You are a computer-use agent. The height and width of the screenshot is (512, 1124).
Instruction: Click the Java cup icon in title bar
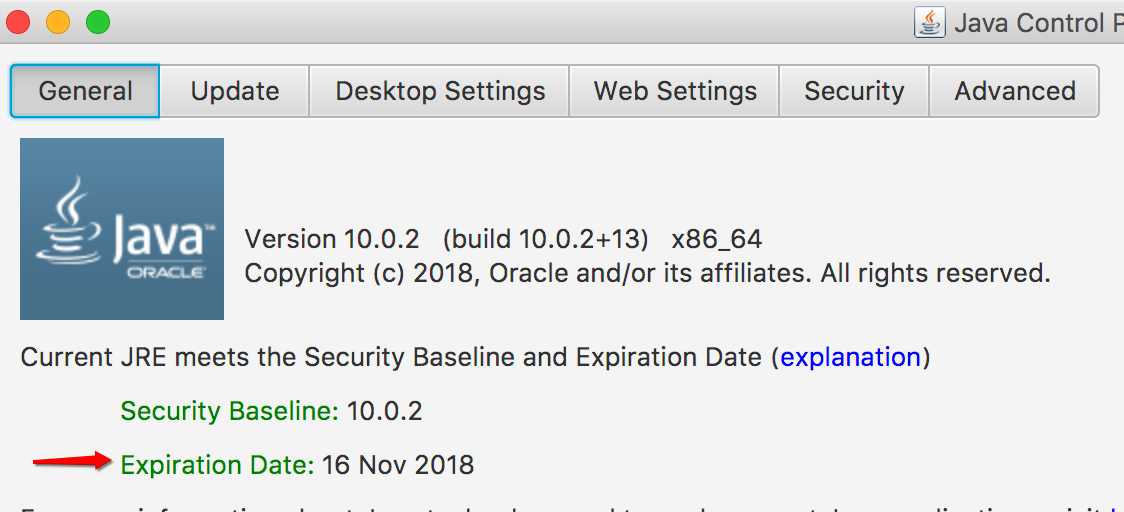point(929,23)
